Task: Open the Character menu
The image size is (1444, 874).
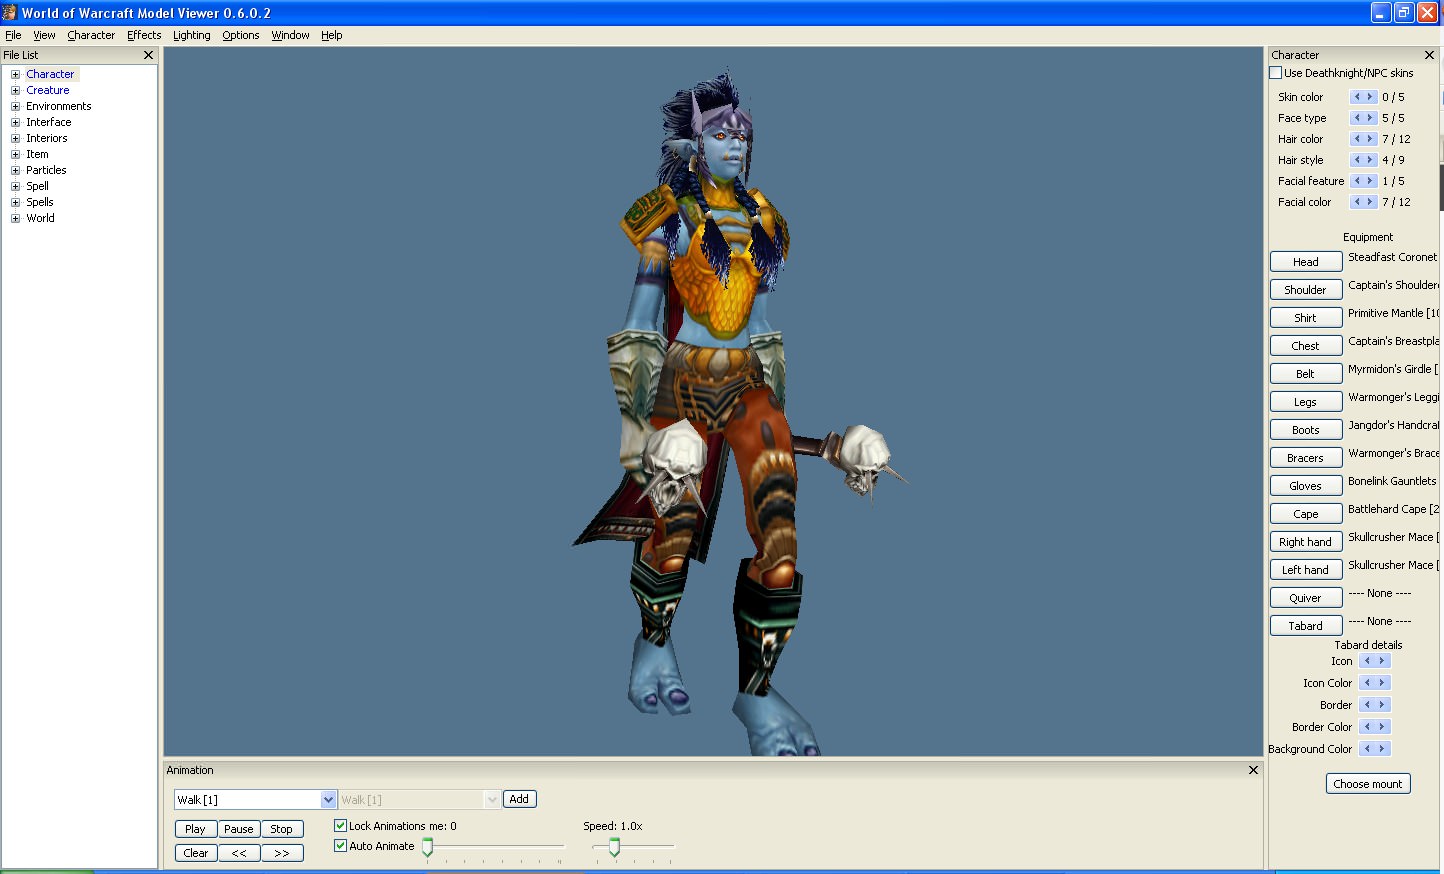Action: (91, 35)
